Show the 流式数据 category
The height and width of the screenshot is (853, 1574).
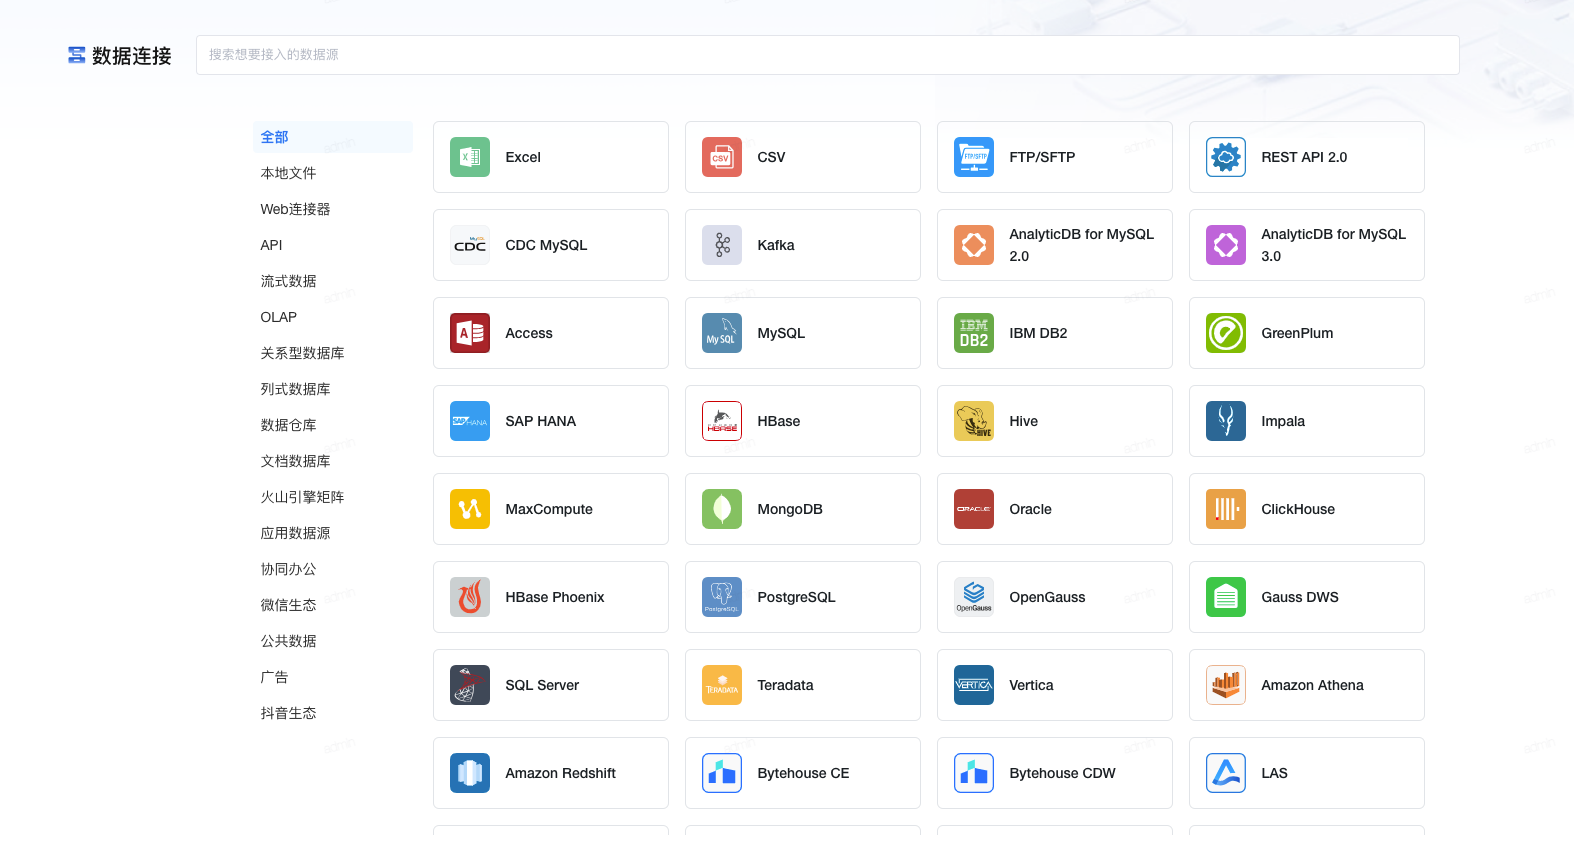click(333, 281)
